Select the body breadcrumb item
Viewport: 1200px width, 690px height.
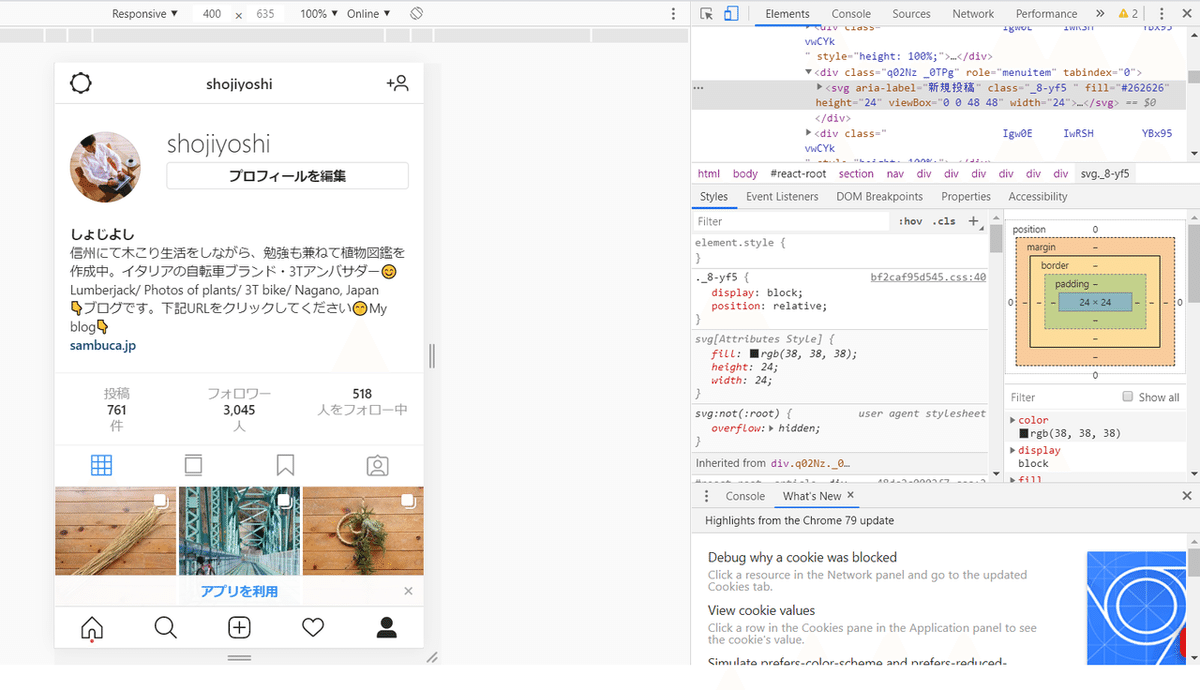click(x=745, y=173)
